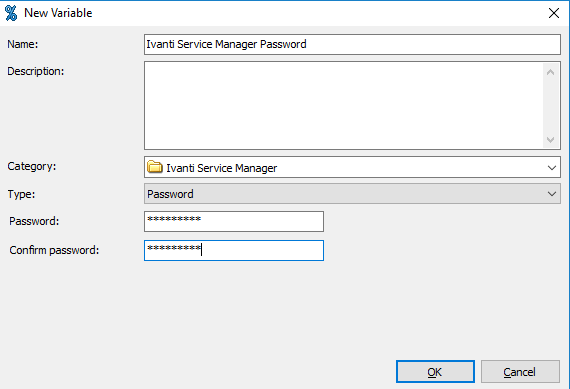Viewport: 570px width, 389px height.
Task: Click the "Type:" label
Action: pos(21,194)
